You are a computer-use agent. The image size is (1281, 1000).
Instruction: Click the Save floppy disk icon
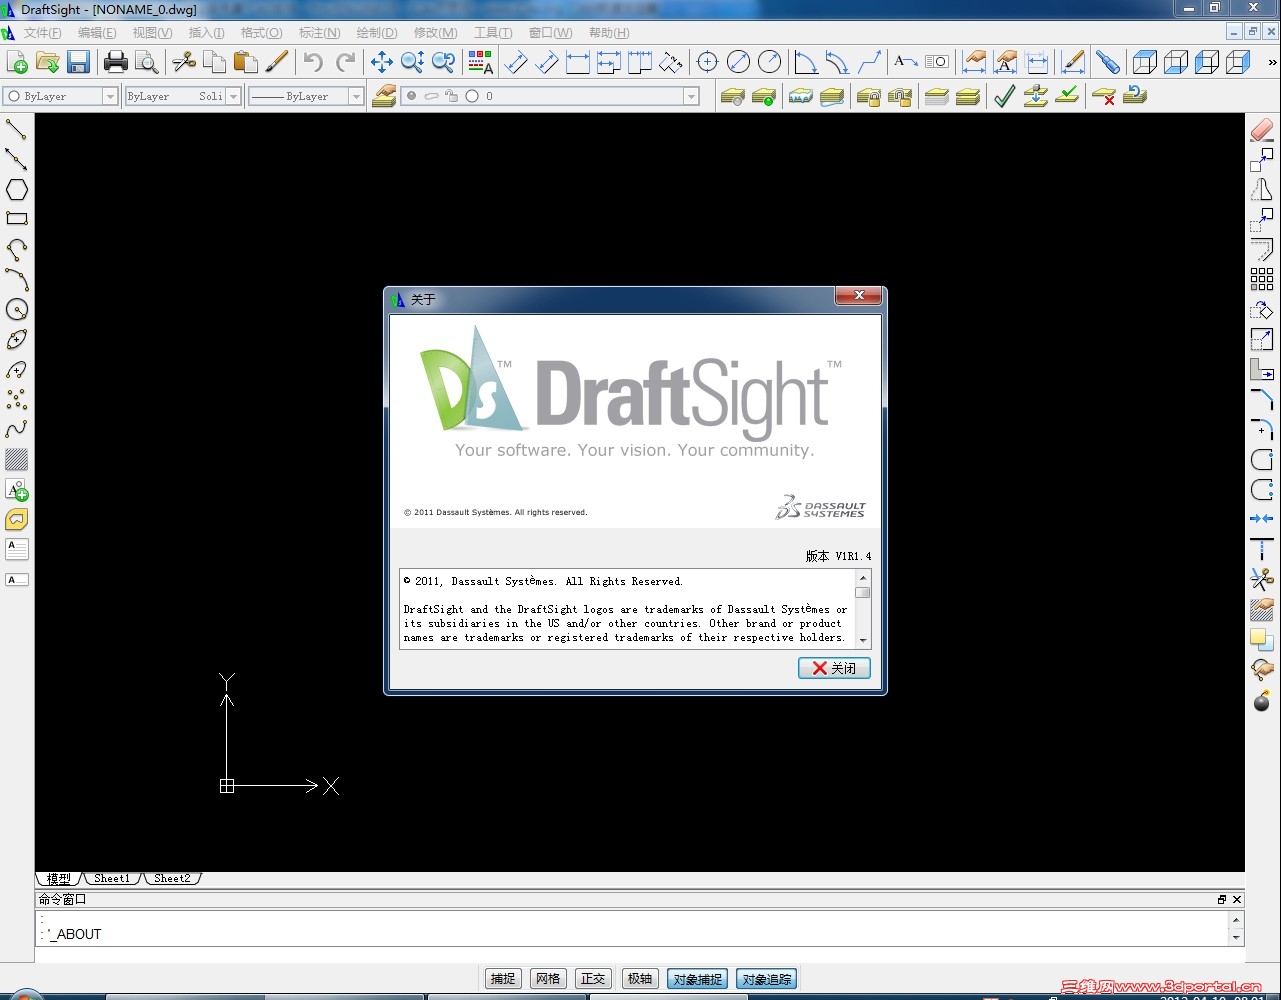(x=78, y=62)
